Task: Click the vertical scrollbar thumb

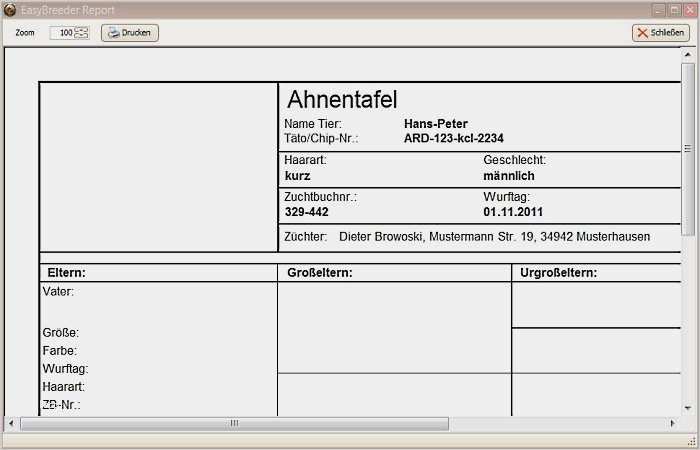Action: (688, 149)
